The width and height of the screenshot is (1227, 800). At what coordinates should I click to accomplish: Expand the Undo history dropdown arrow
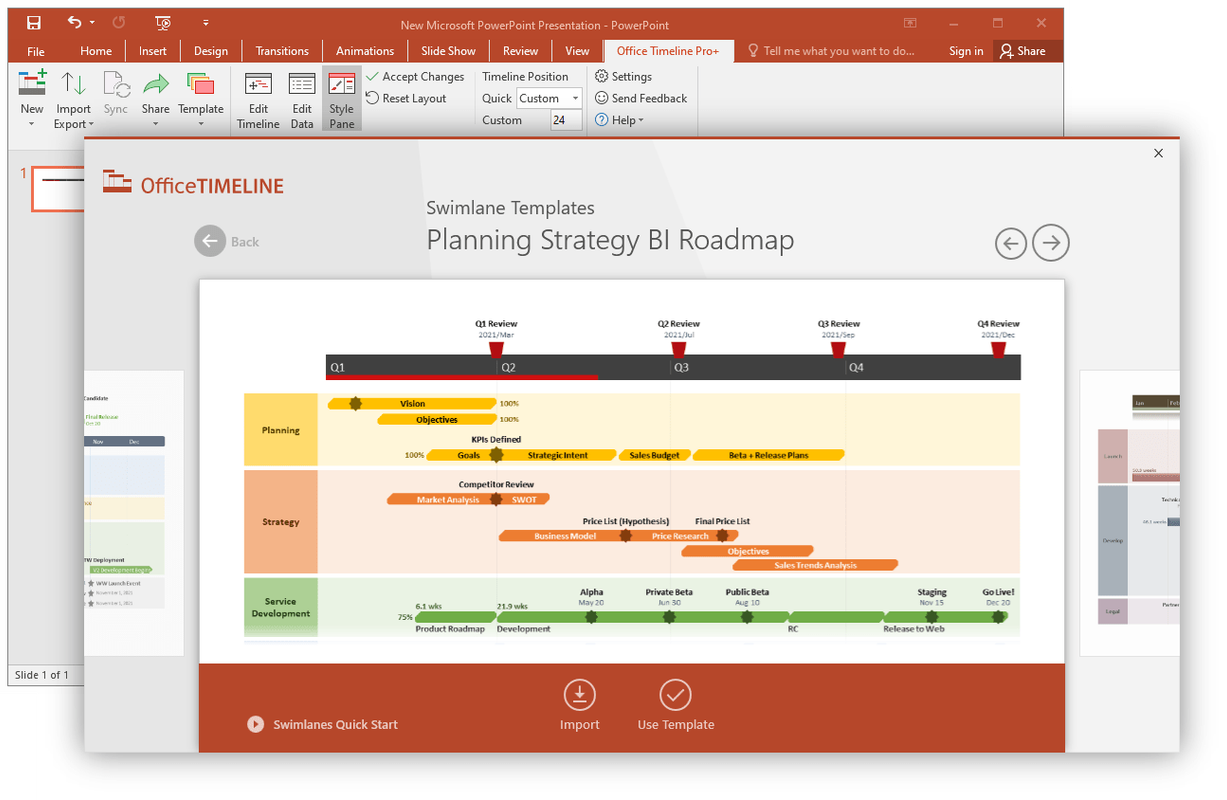[x=92, y=22]
